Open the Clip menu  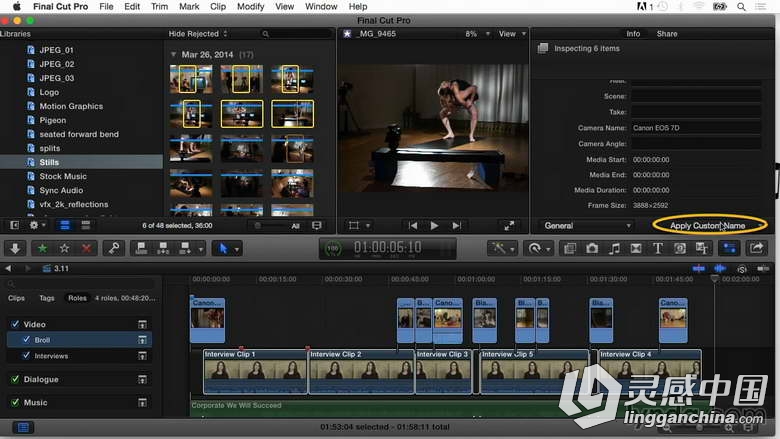tap(218, 6)
